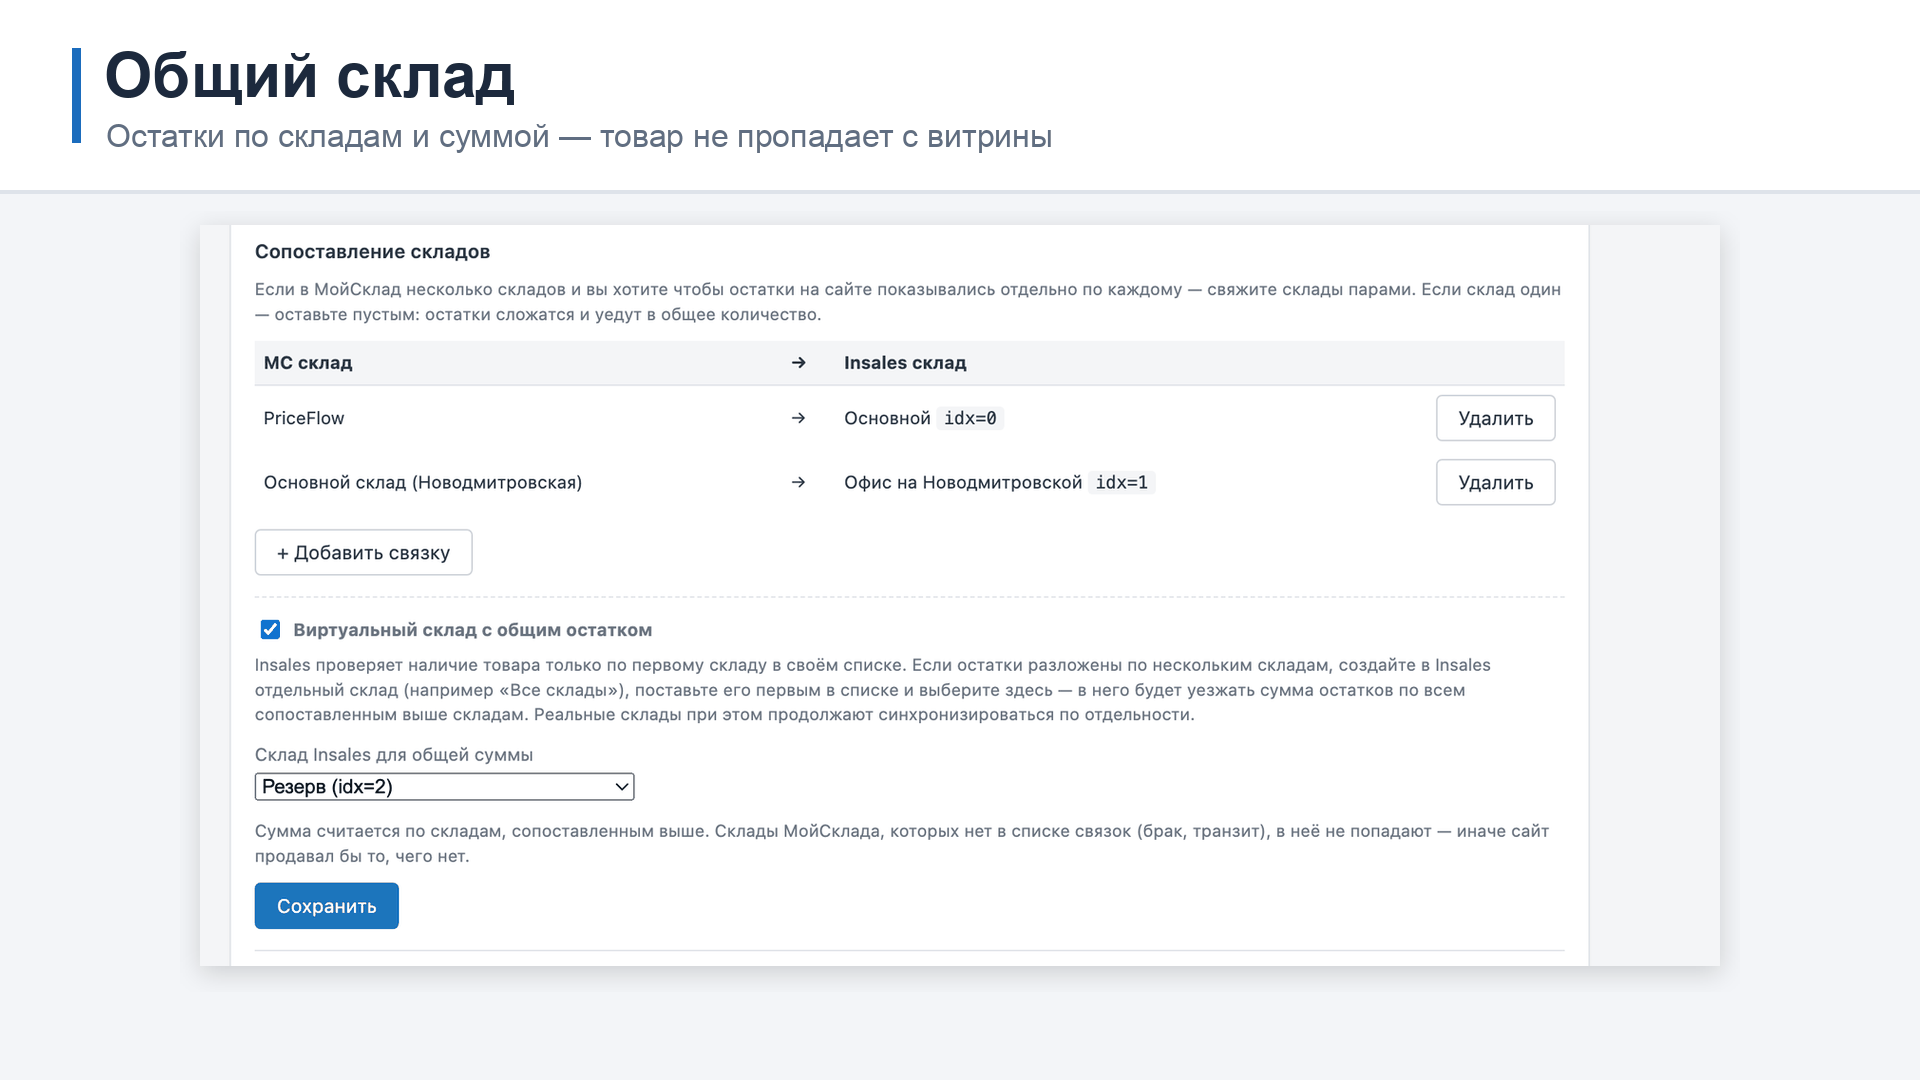Click the Insales склад column header
1920x1080 pixels.
[x=905, y=363]
